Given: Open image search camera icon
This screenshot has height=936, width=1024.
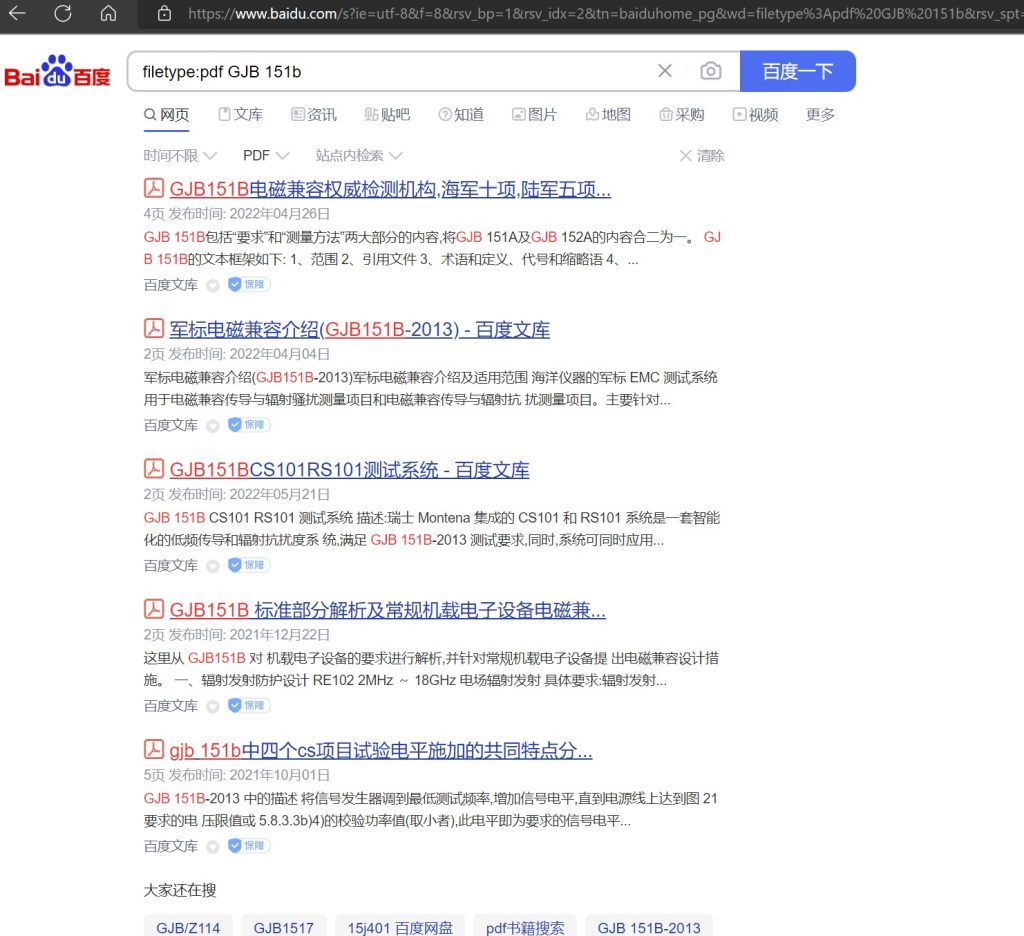Looking at the screenshot, I should click(x=711, y=71).
